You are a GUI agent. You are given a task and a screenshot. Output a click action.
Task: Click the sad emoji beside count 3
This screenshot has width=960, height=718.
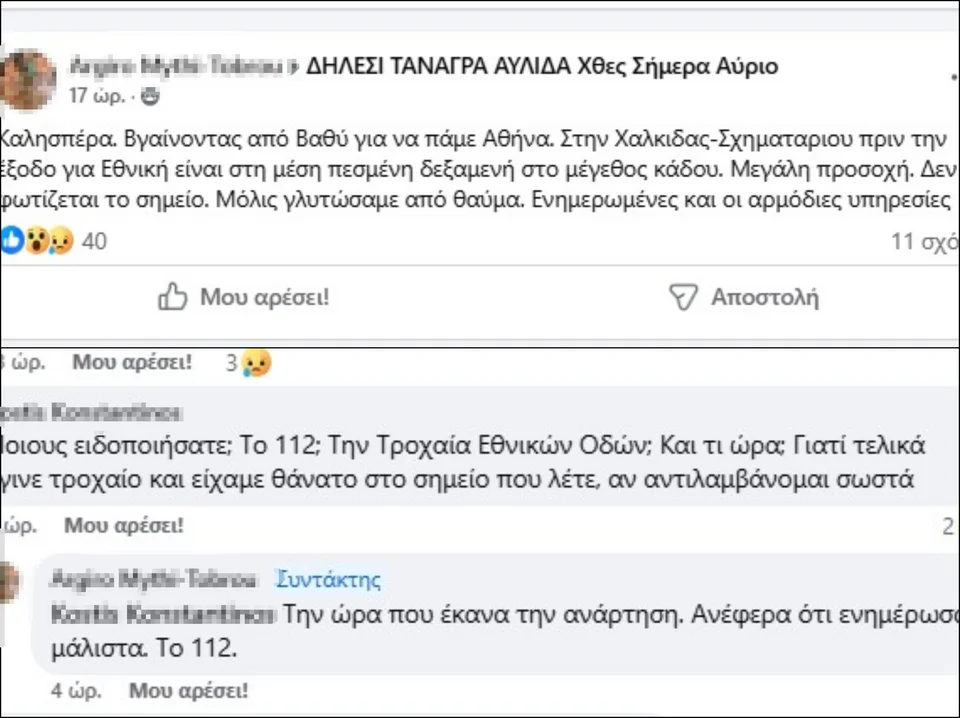[257, 364]
